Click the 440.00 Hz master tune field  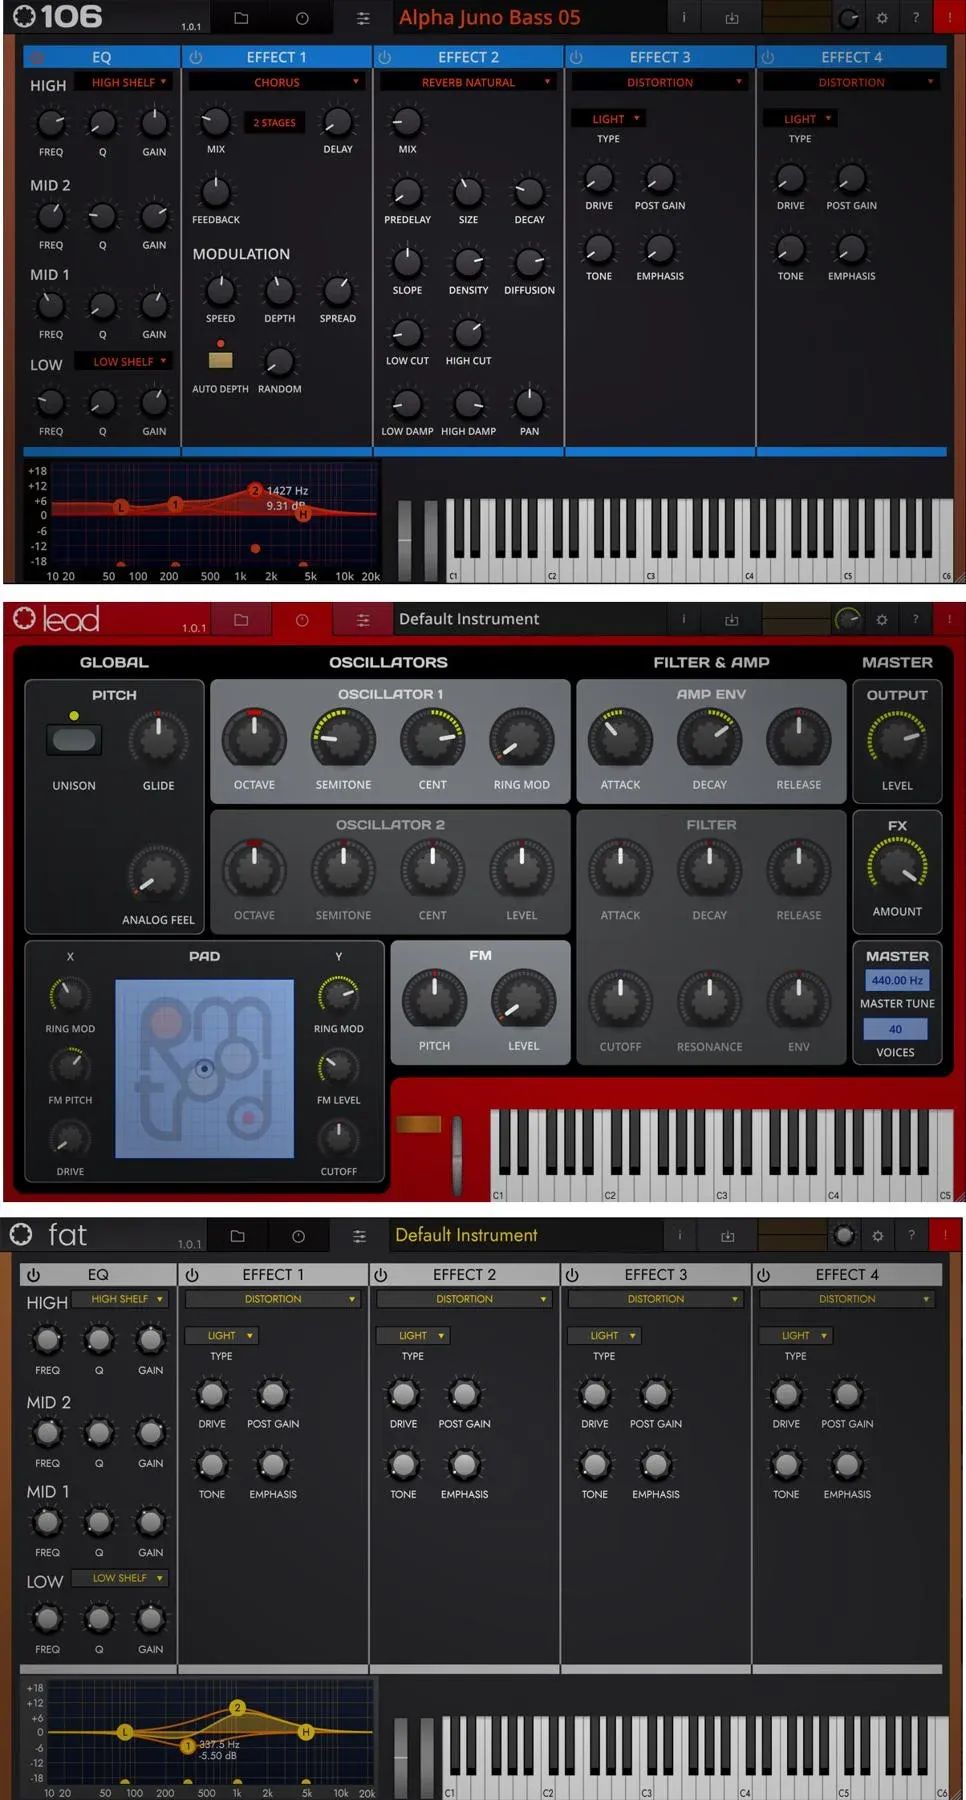[x=896, y=981]
